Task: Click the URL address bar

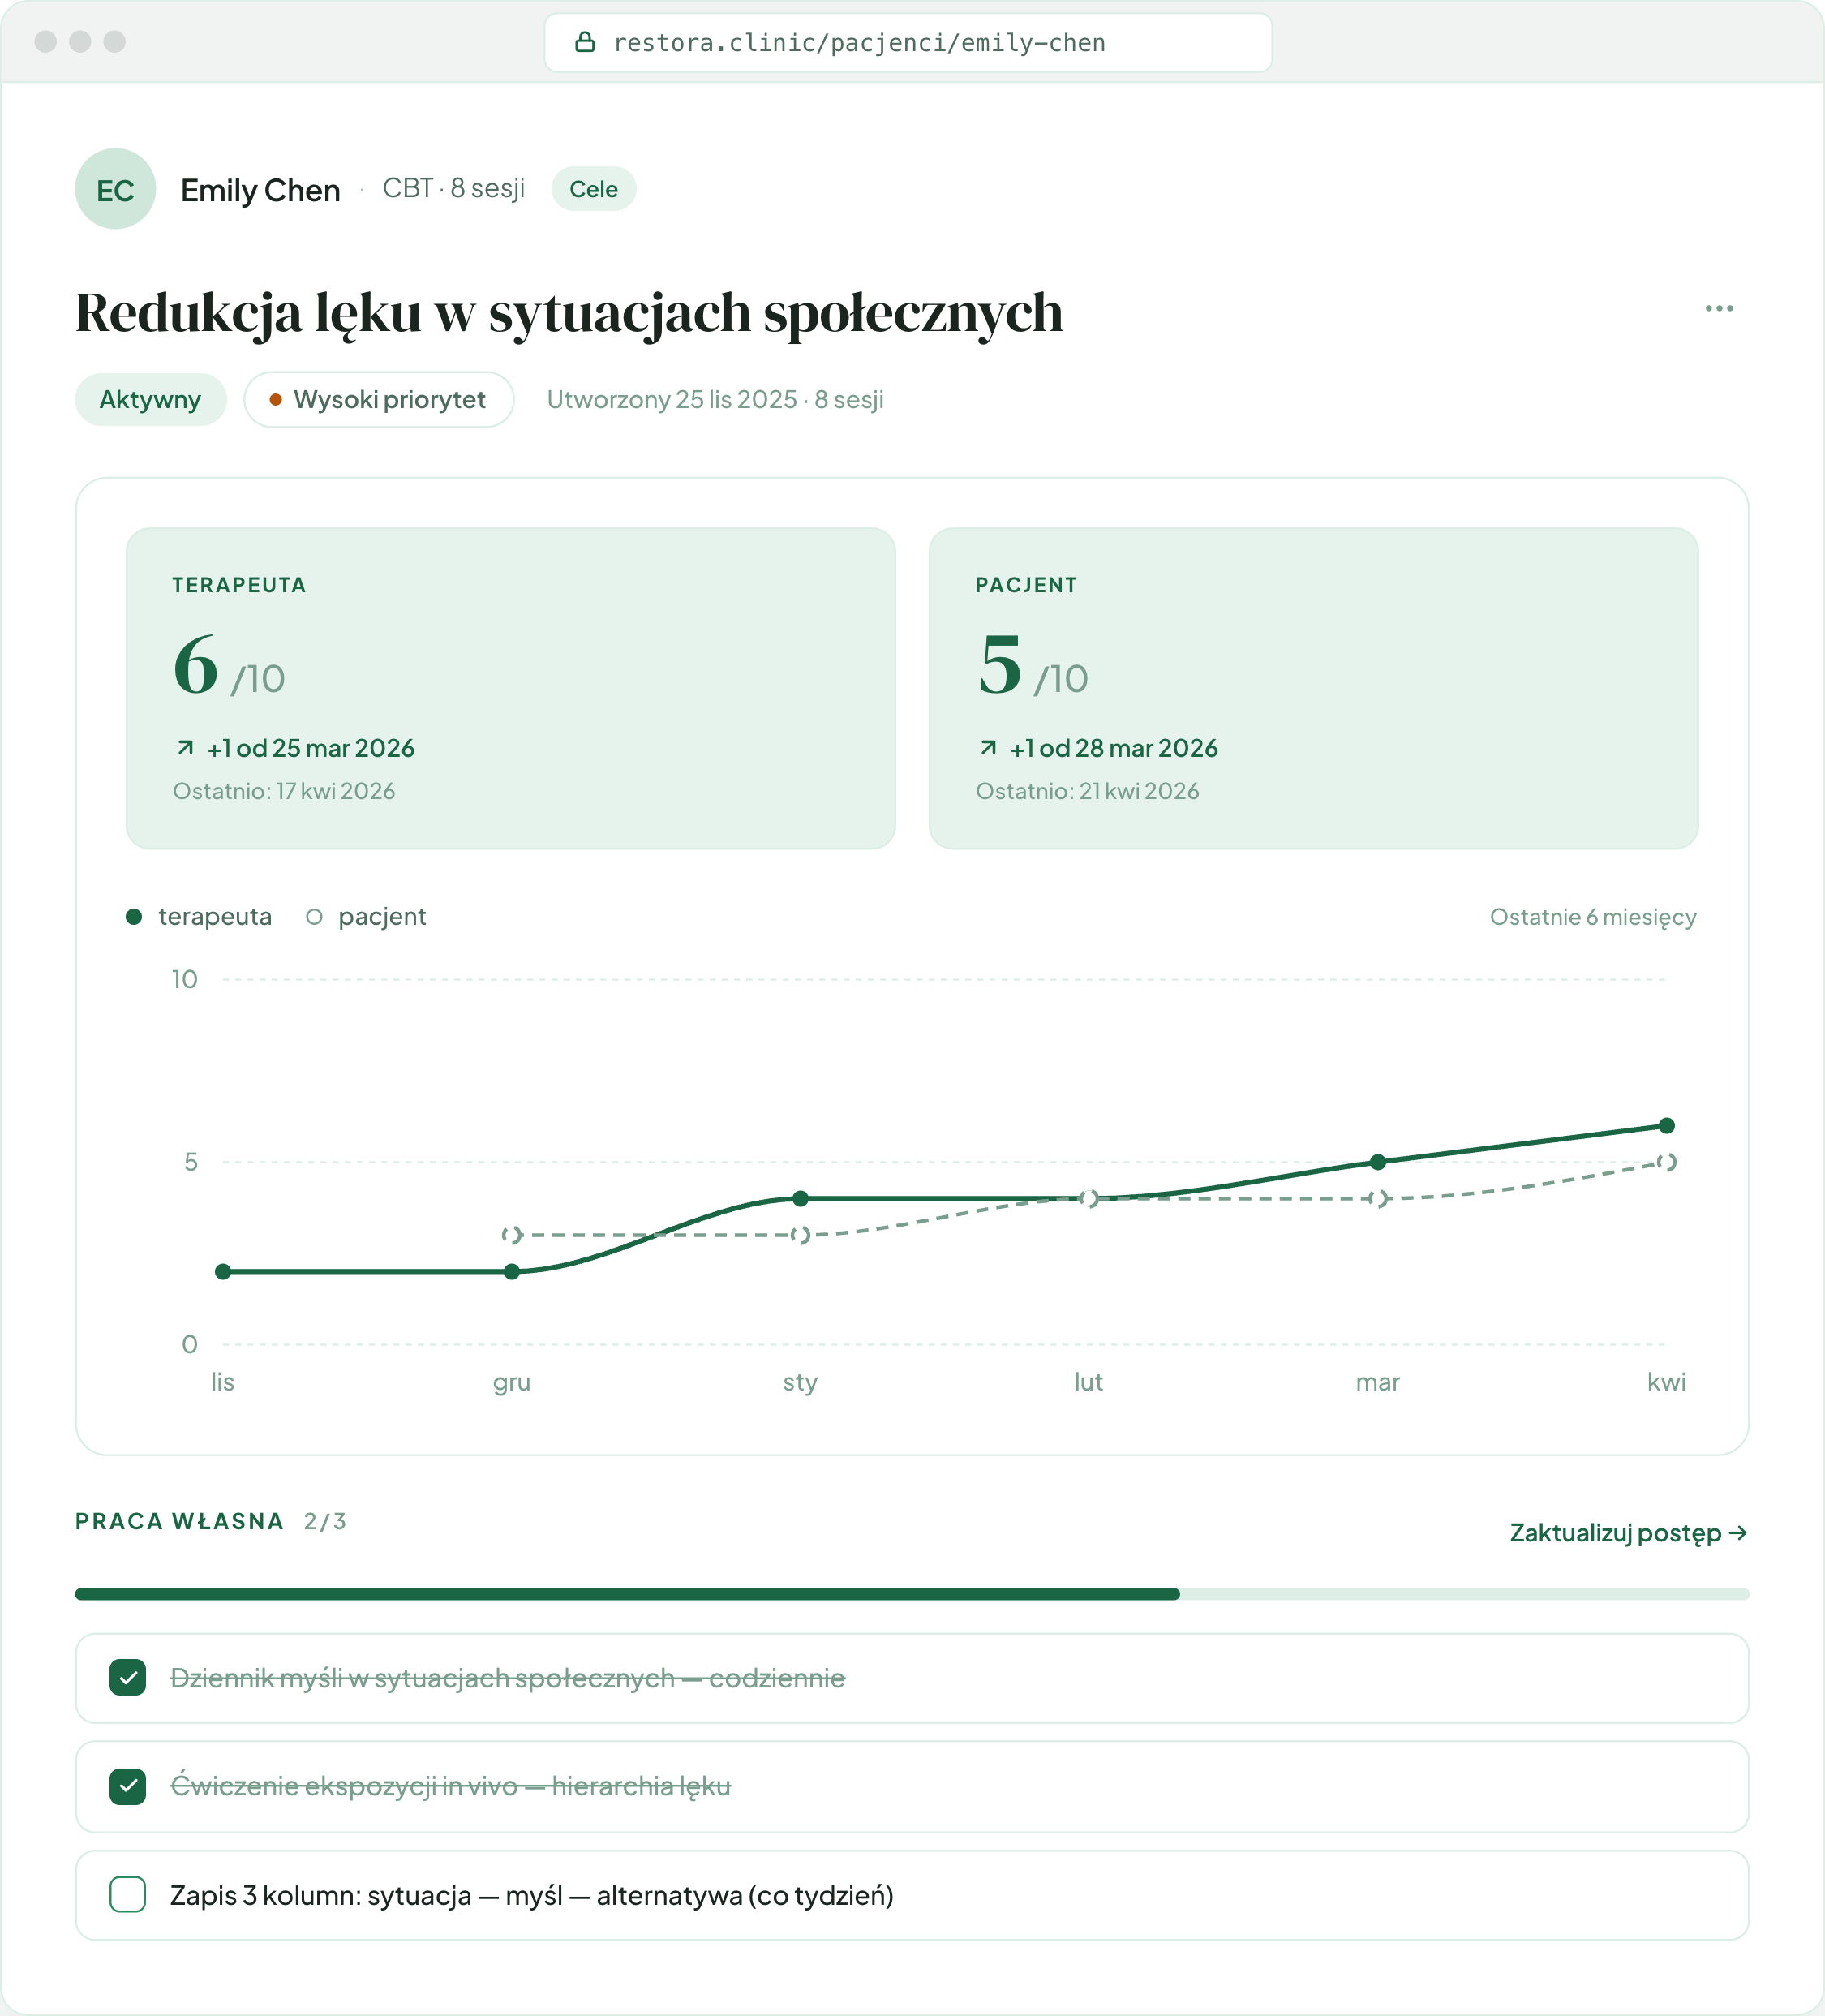Action: pos(908,43)
